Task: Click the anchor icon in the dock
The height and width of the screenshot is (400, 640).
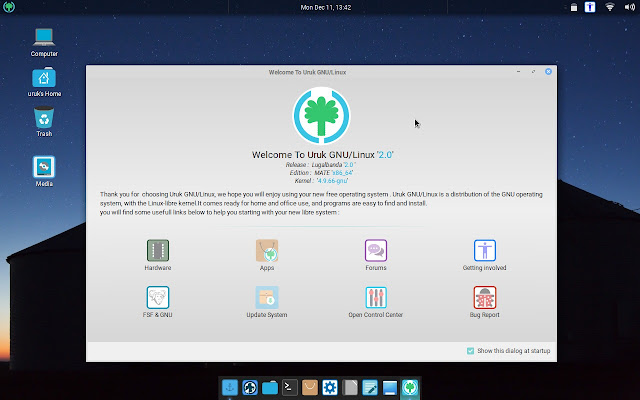Action: (x=230, y=387)
